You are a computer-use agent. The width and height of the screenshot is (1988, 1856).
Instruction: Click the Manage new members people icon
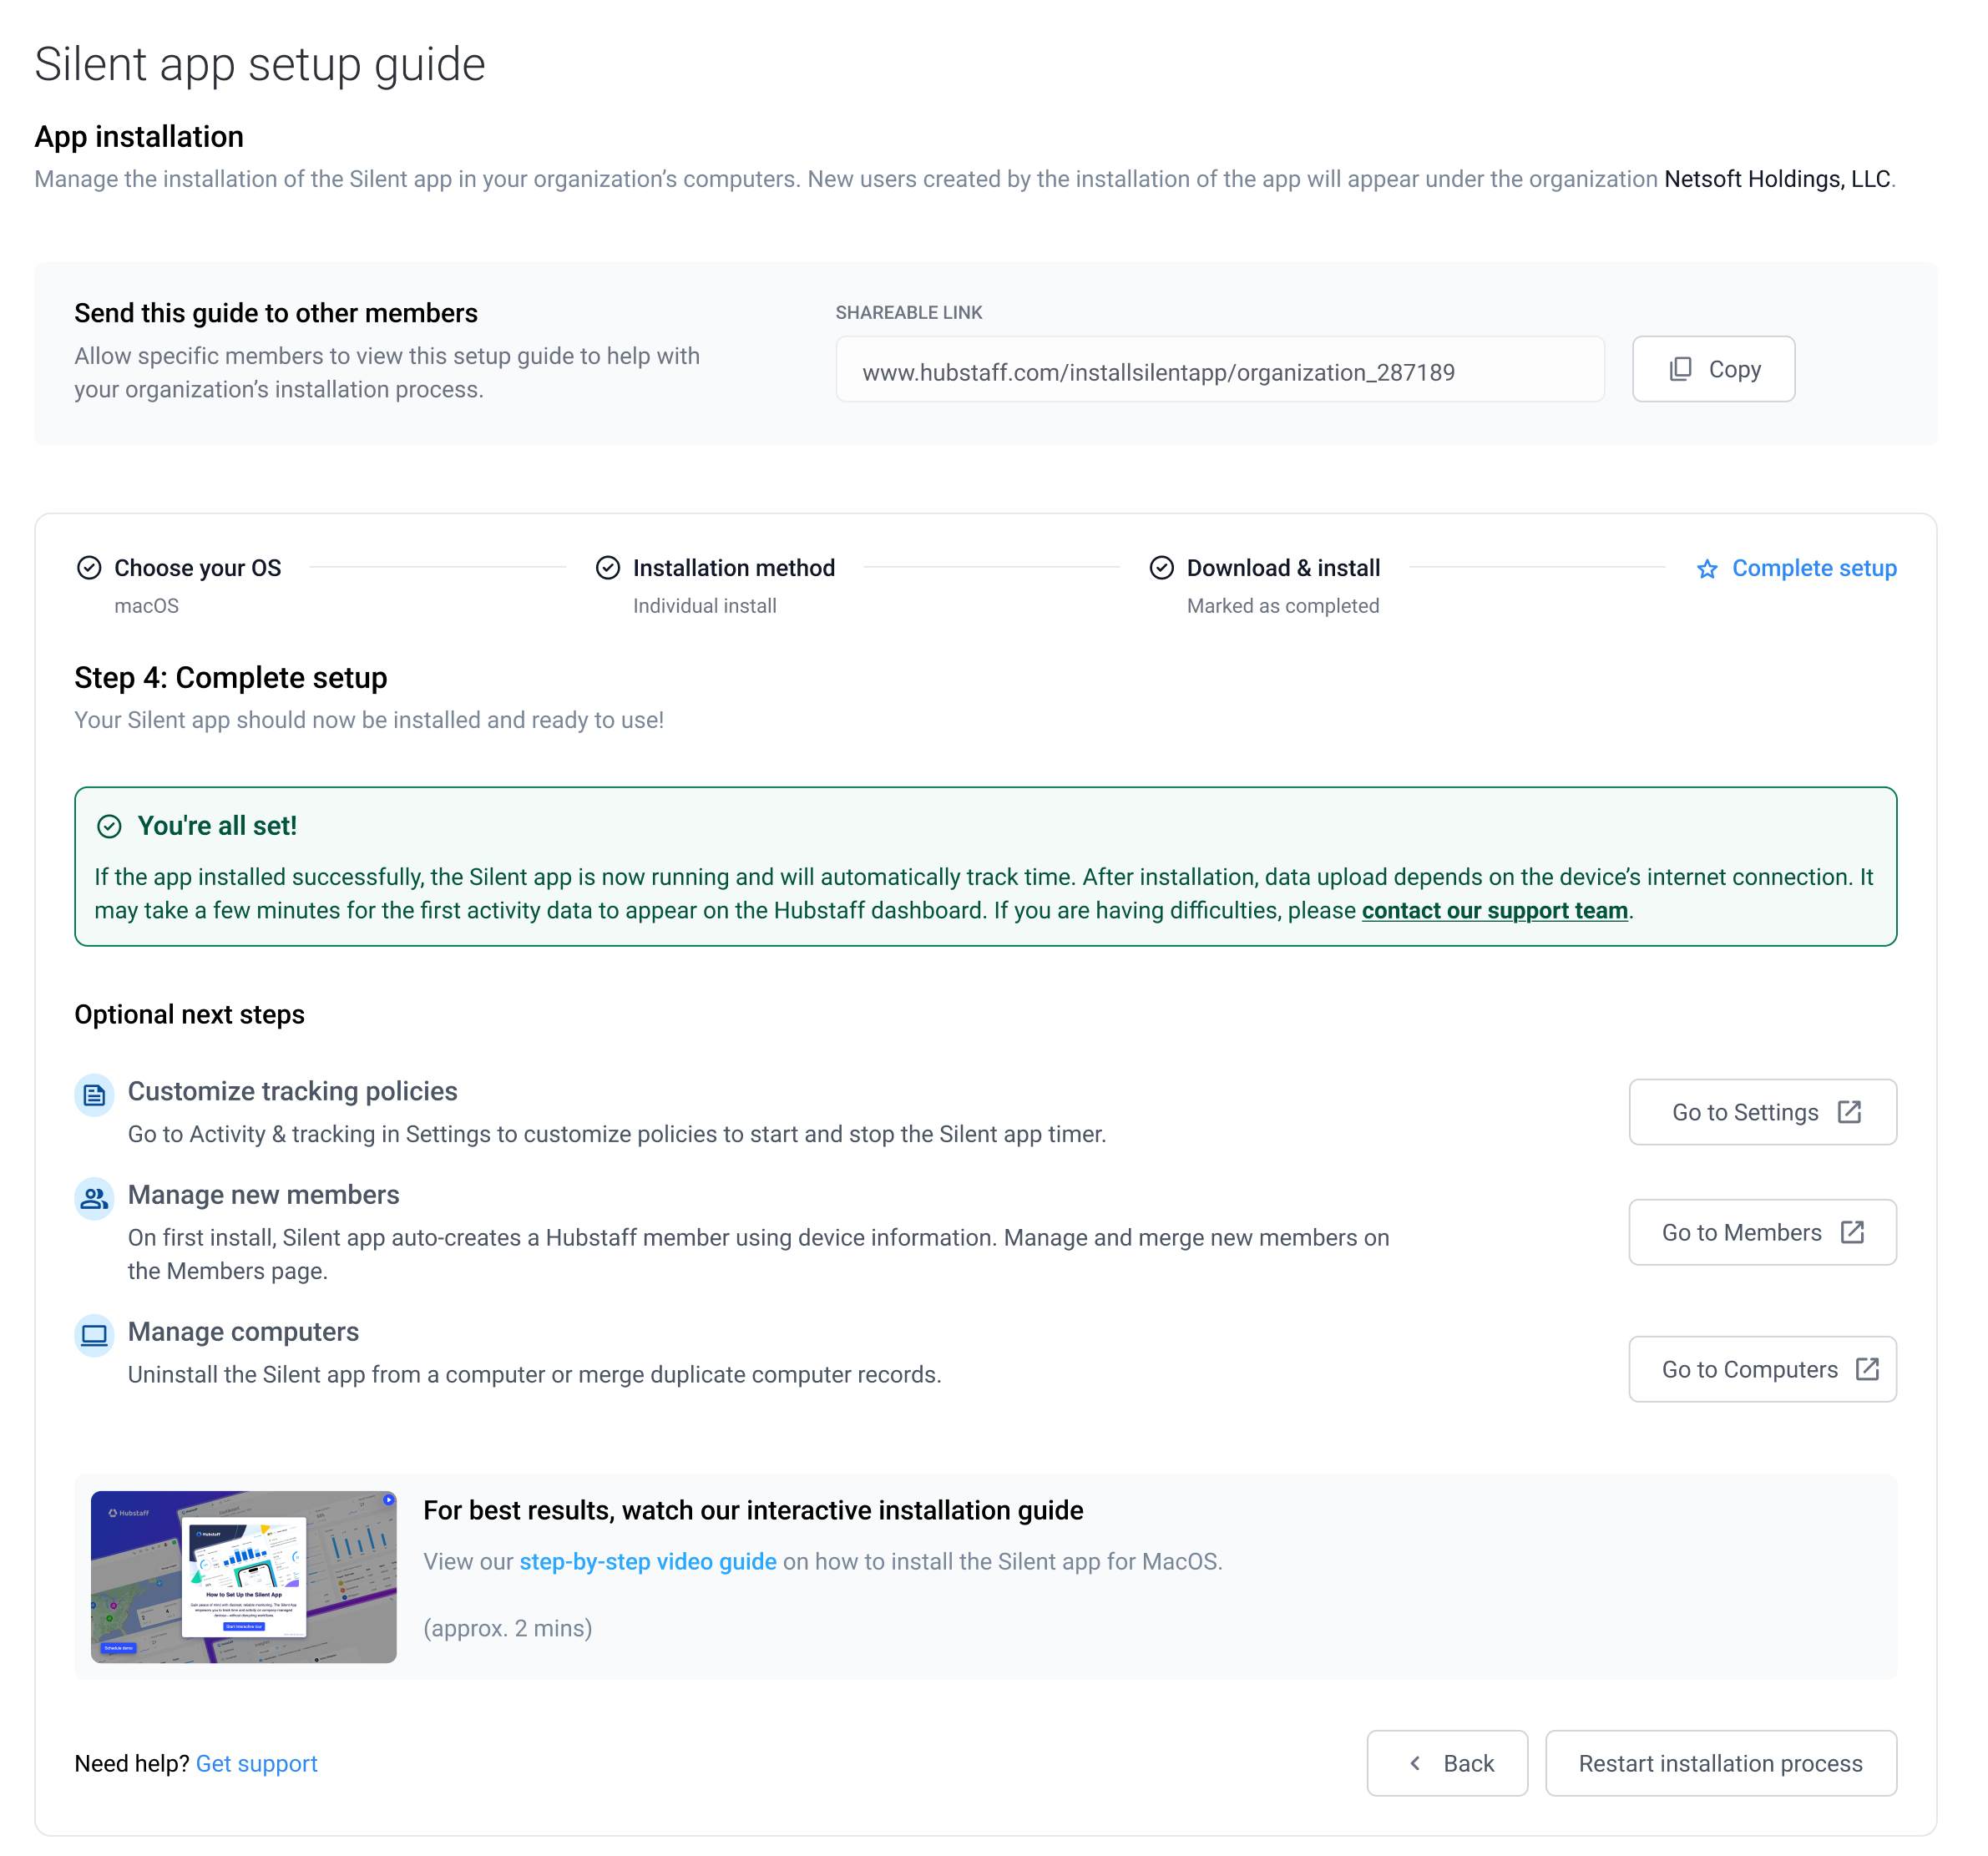point(94,1198)
